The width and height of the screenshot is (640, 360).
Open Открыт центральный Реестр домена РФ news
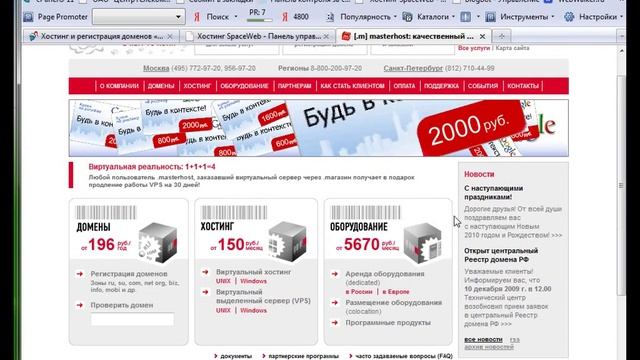pyautogui.click(x=501, y=255)
